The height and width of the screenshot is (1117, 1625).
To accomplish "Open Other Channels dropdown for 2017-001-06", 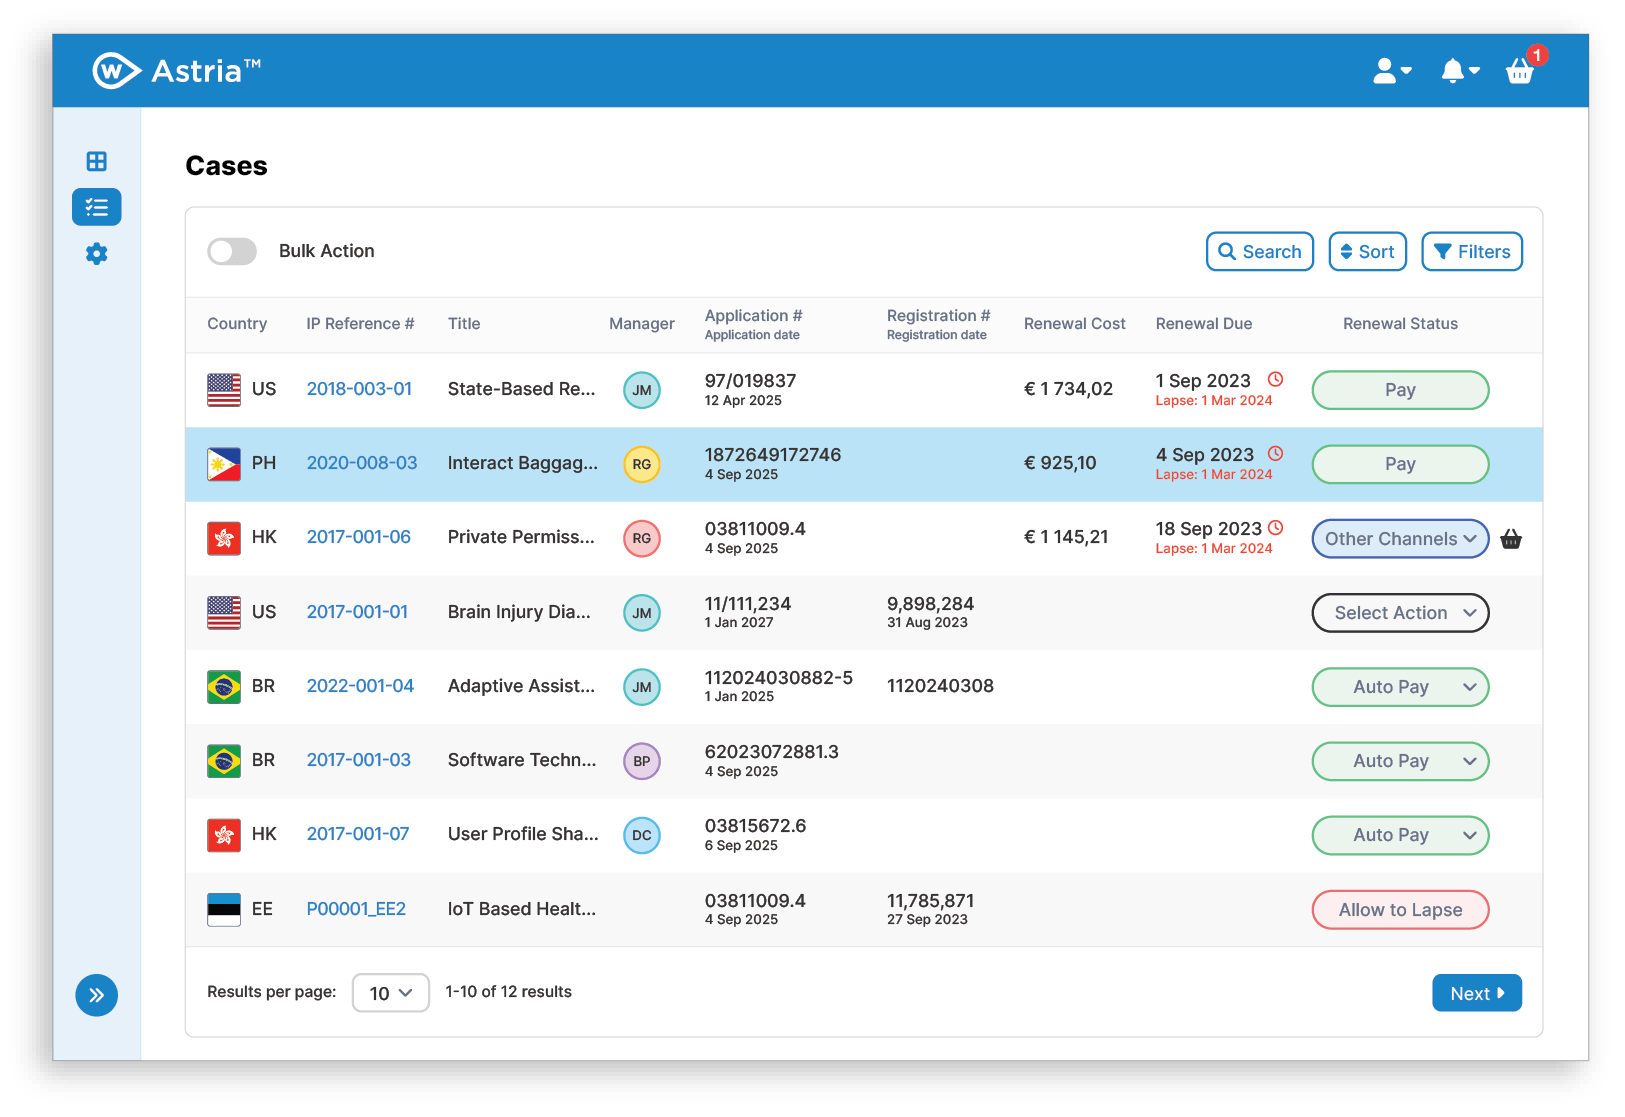I will pos(1400,539).
